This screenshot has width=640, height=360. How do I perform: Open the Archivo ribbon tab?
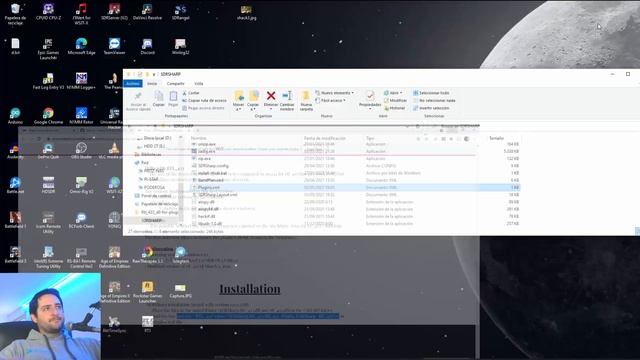click(133, 83)
